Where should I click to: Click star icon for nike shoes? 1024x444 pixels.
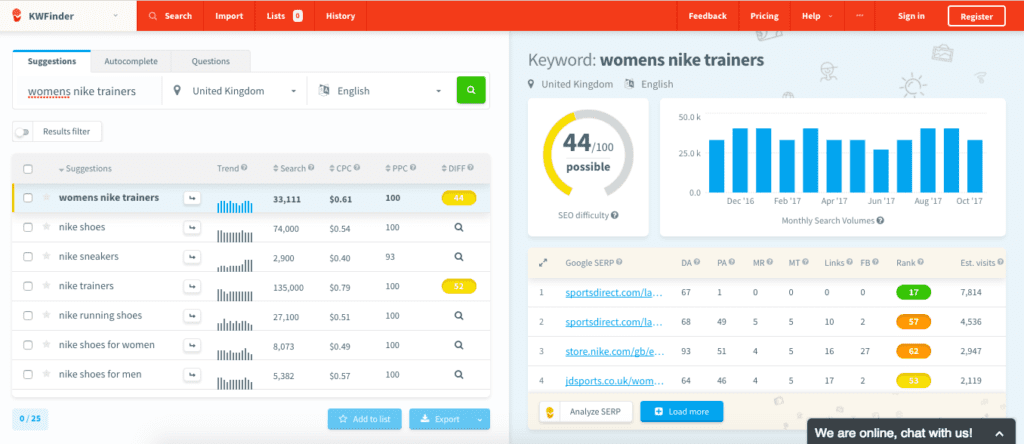(x=46, y=227)
